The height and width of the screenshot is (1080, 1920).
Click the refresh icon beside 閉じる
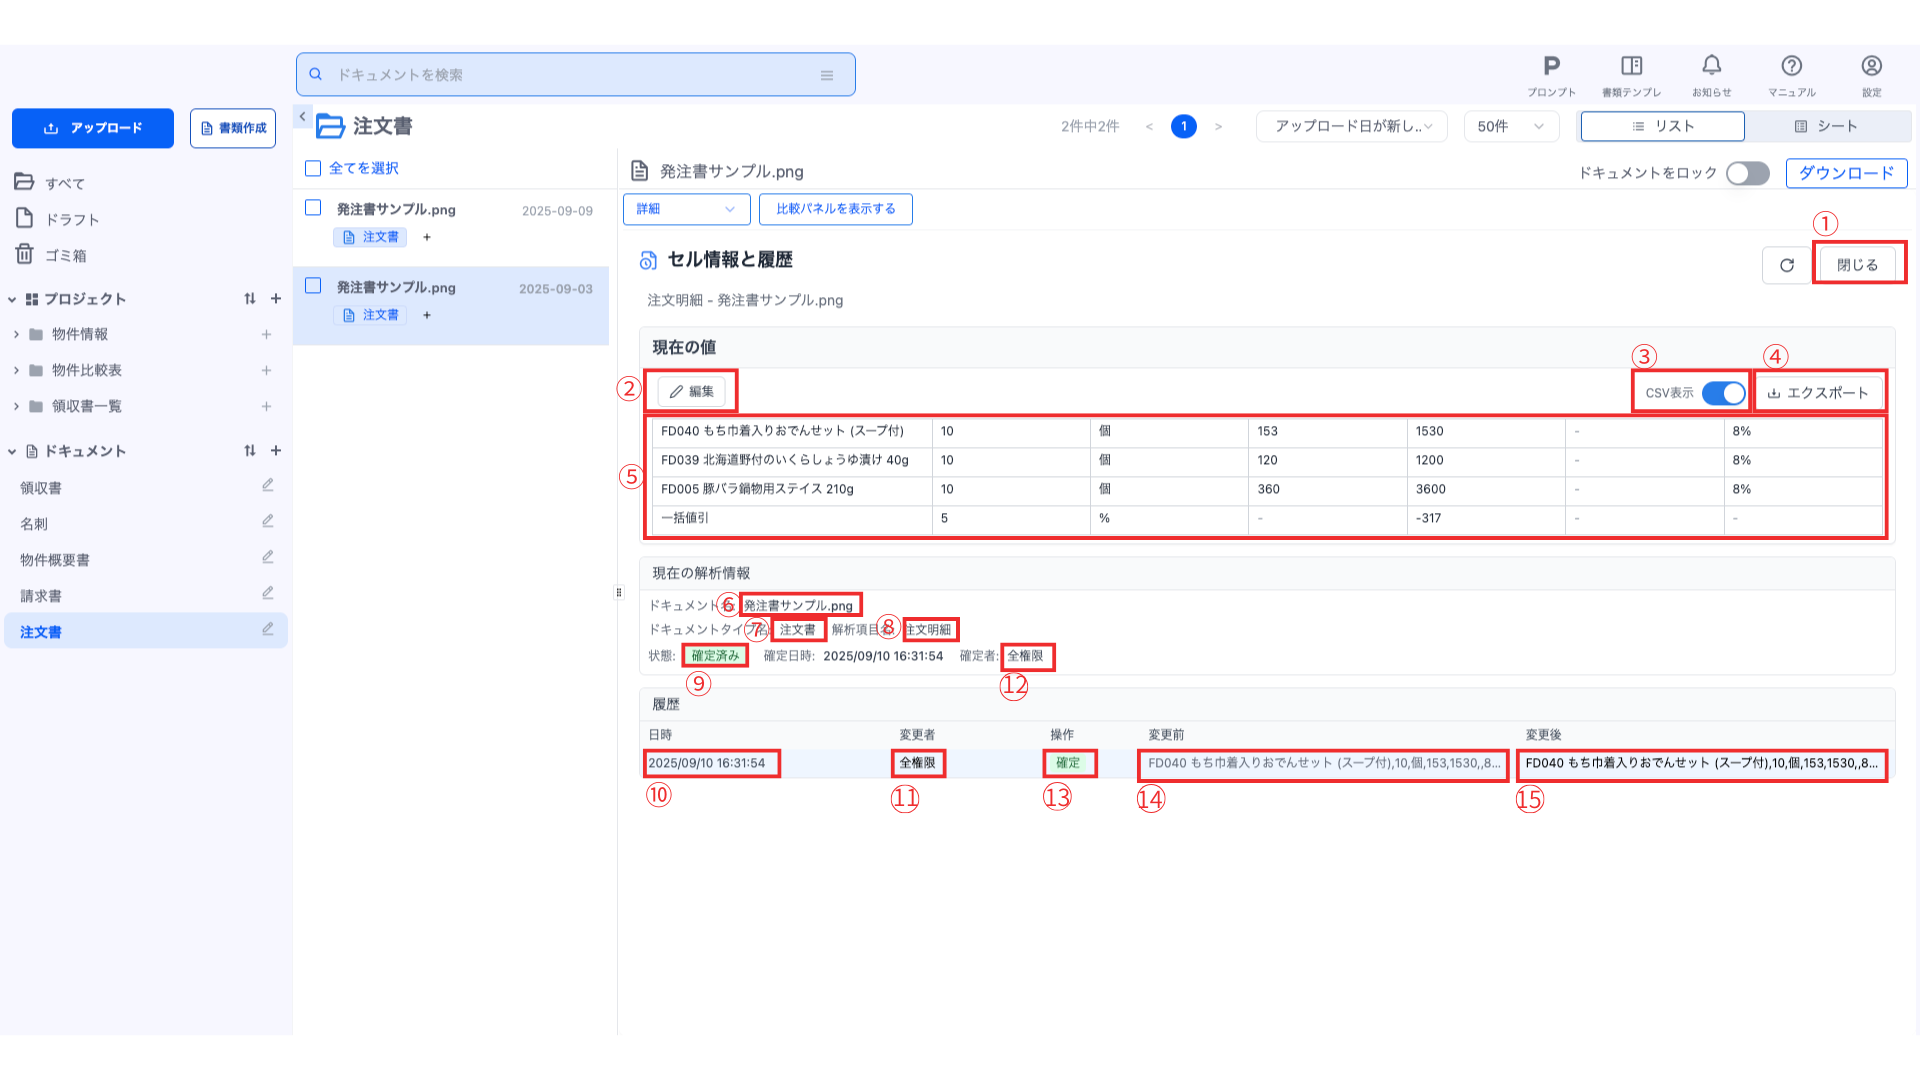pyautogui.click(x=1786, y=265)
